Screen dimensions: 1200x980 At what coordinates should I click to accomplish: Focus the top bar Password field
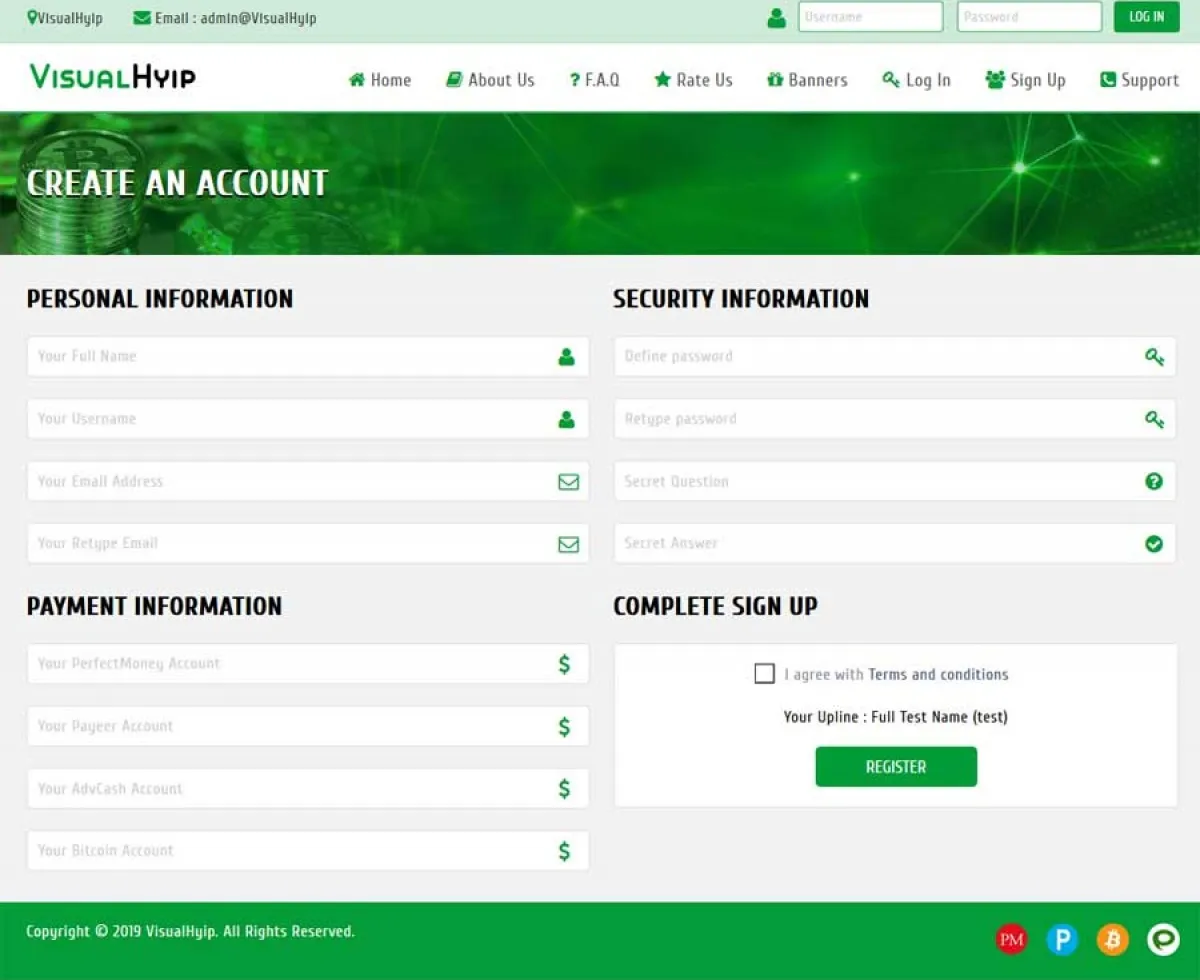click(x=1029, y=17)
